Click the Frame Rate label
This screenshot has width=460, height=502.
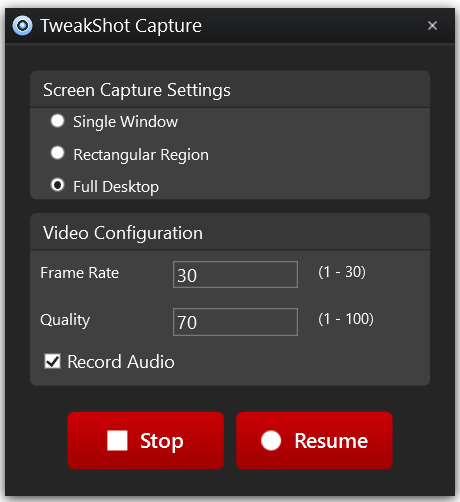(x=80, y=273)
